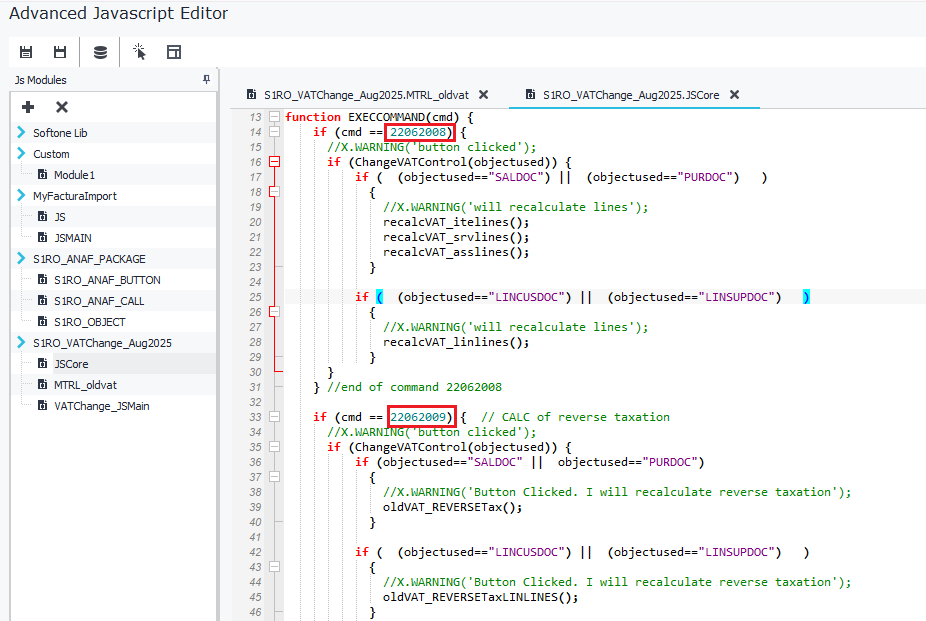The width and height of the screenshot is (926, 621).
Task: Open the S1RO_OBJECT module
Action: pyautogui.click(x=89, y=322)
